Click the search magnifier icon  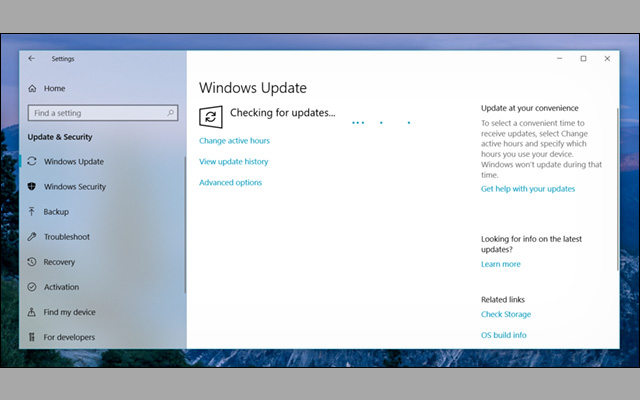[x=171, y=113]
